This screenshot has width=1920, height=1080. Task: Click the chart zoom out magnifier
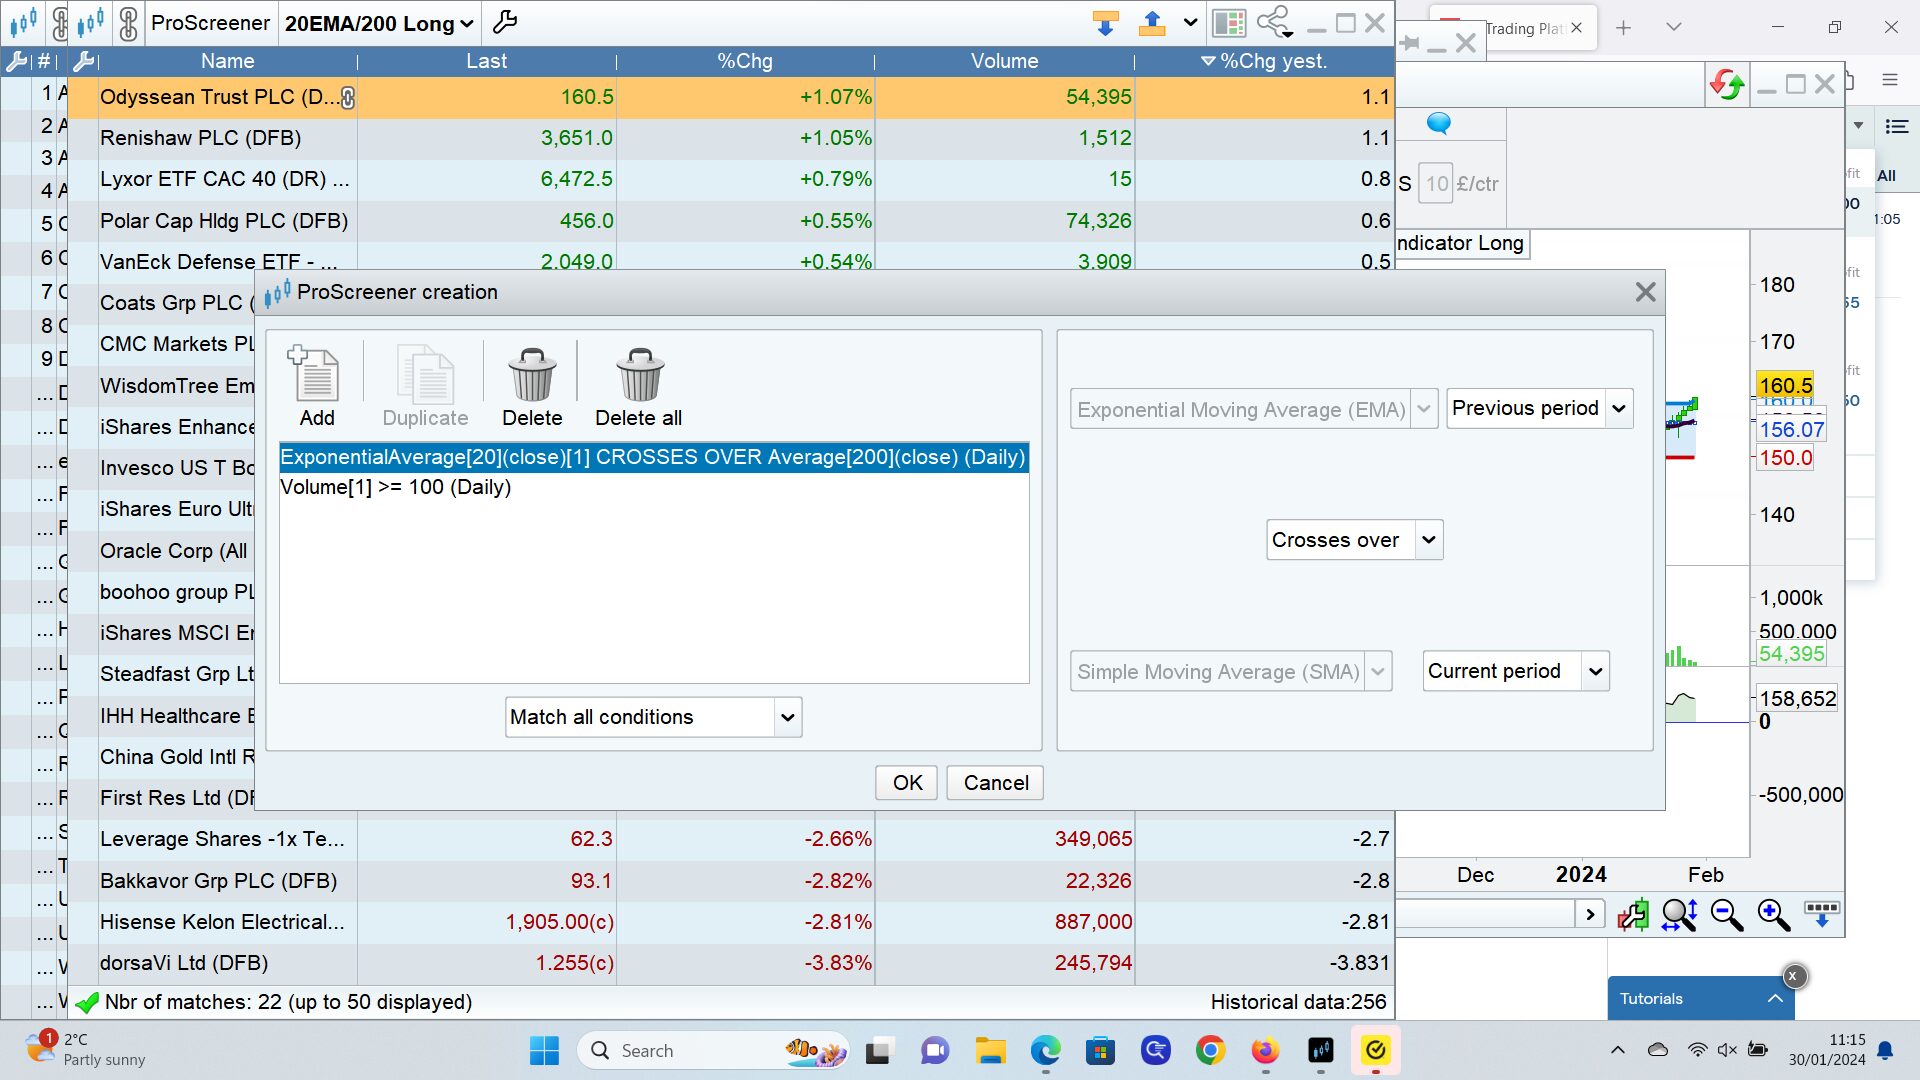click(1726, 915)
